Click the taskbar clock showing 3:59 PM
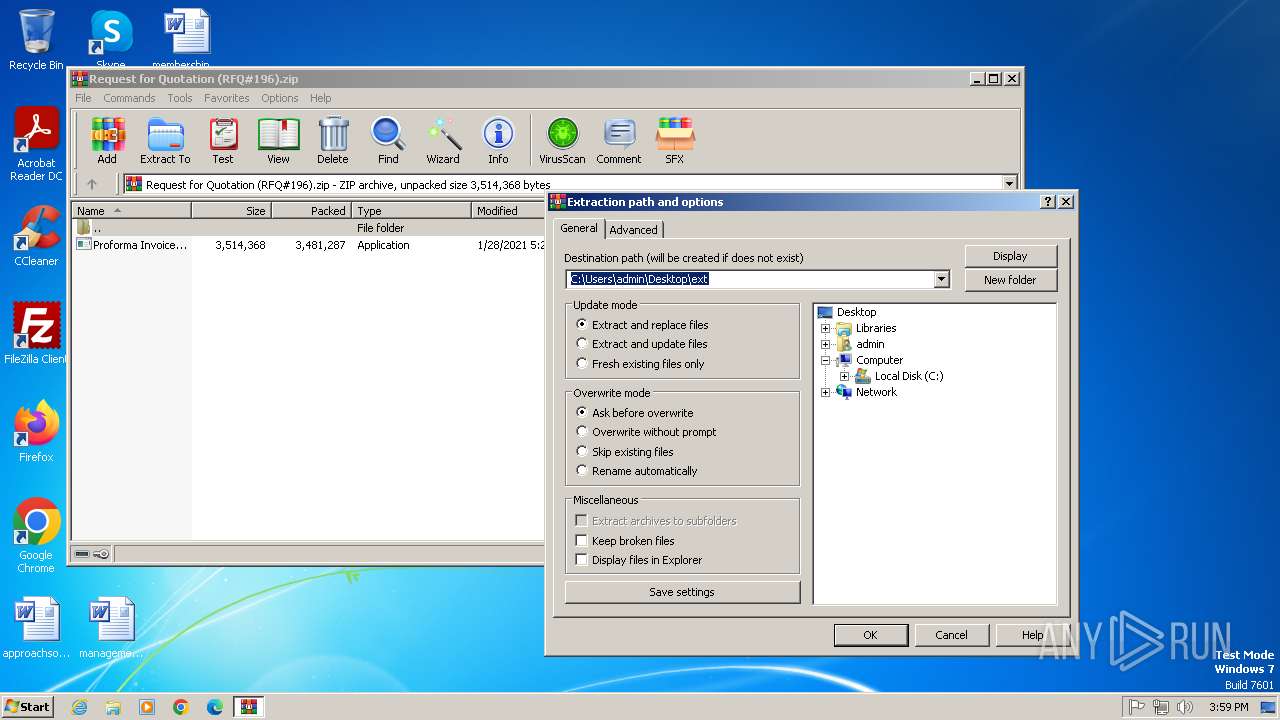Screen dimensions: 1280x720 1228,707
